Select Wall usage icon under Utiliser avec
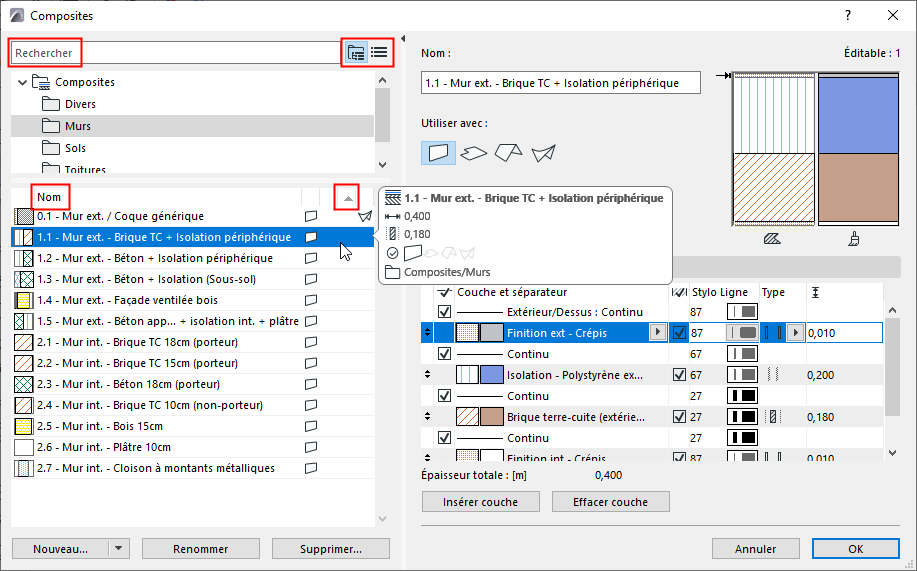The width and height of the screenshot is (917, 571). tap(438, 153)
